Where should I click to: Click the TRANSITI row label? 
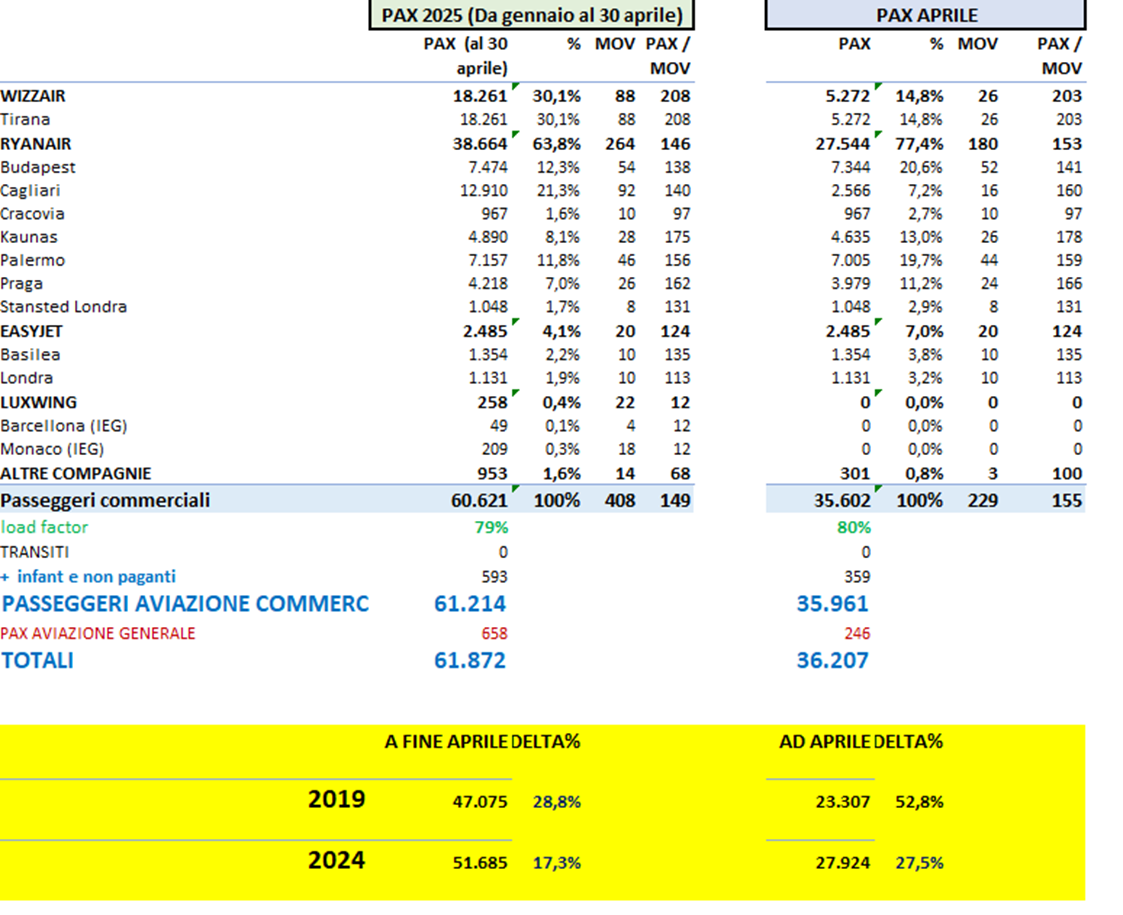point(35,553)
